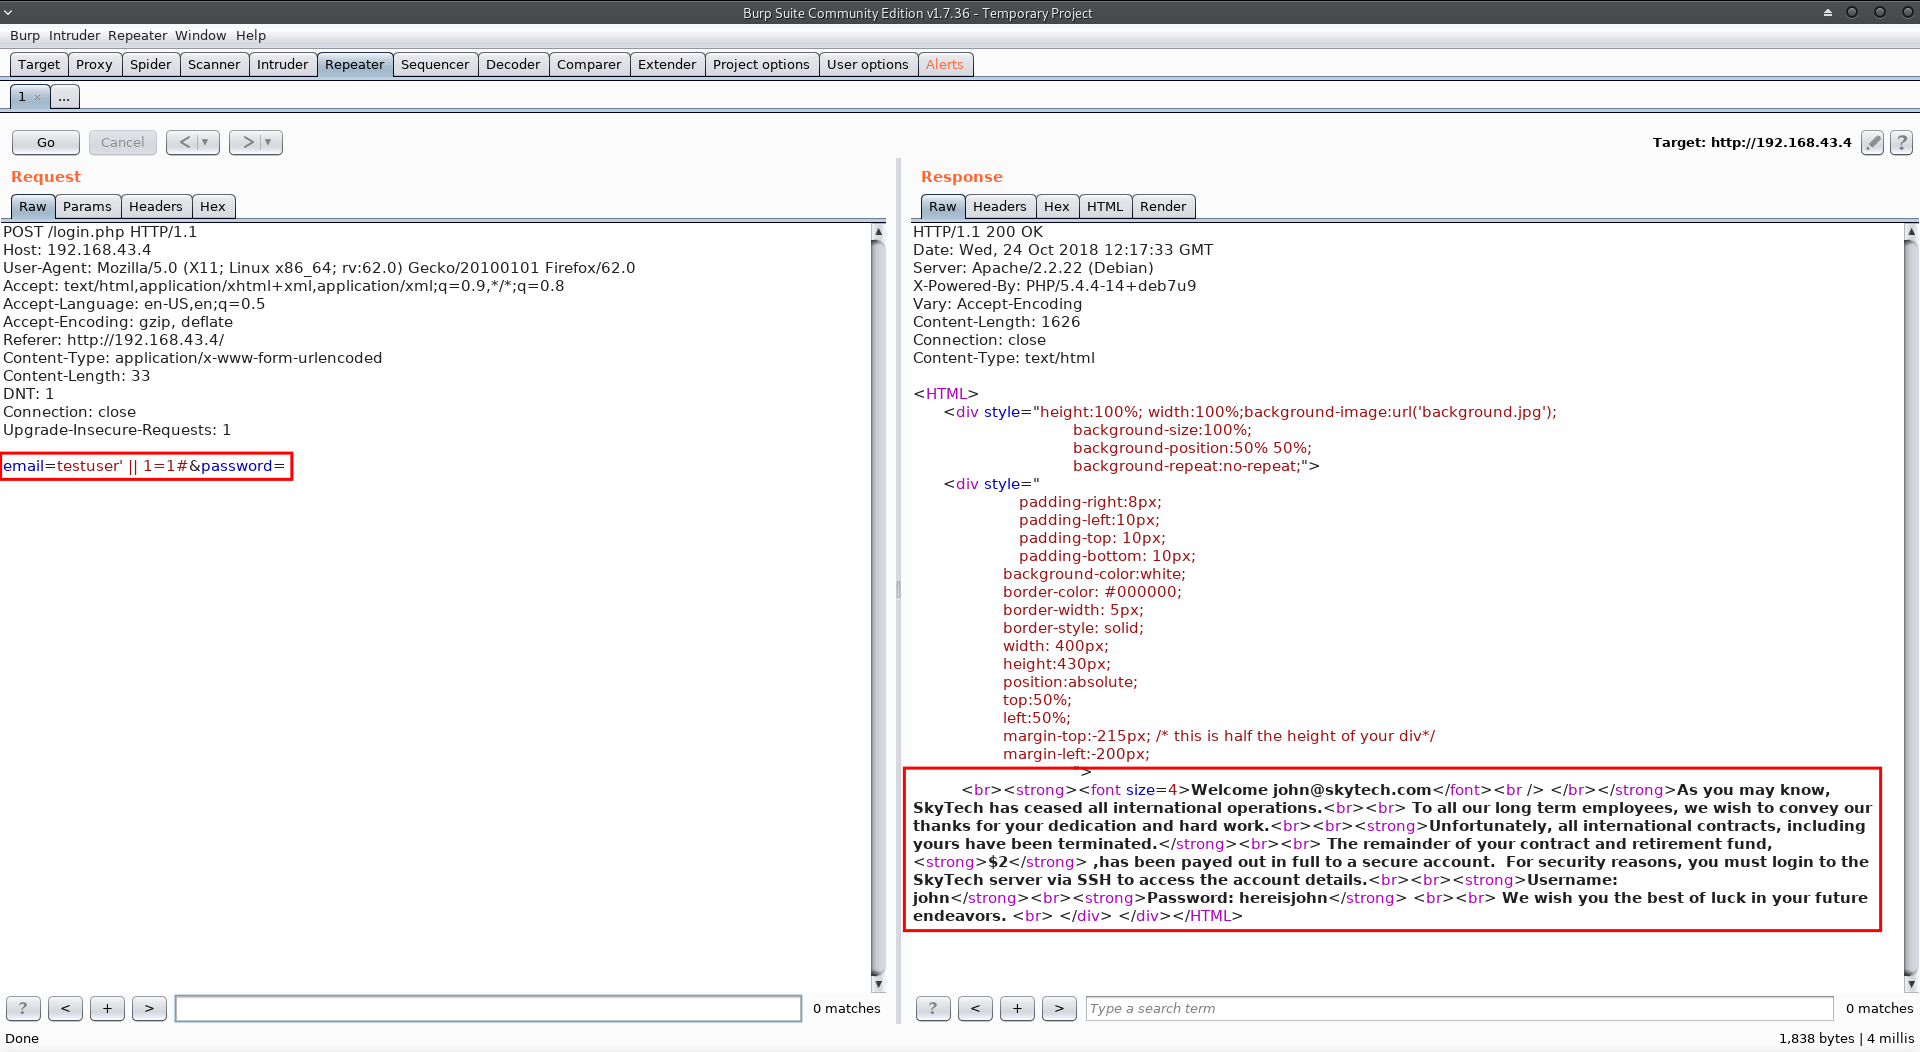
Task: Click the Cancel button
Action: 122,142
